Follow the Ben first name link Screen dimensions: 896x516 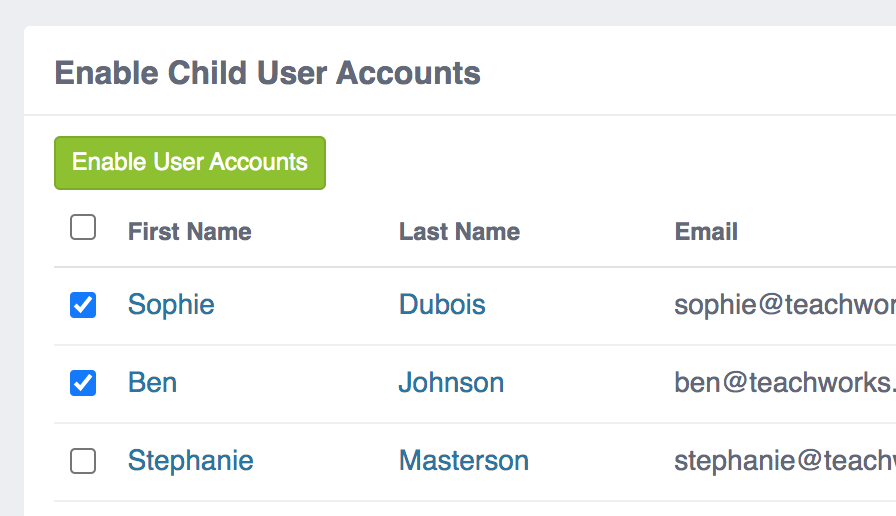coord(152,382)
